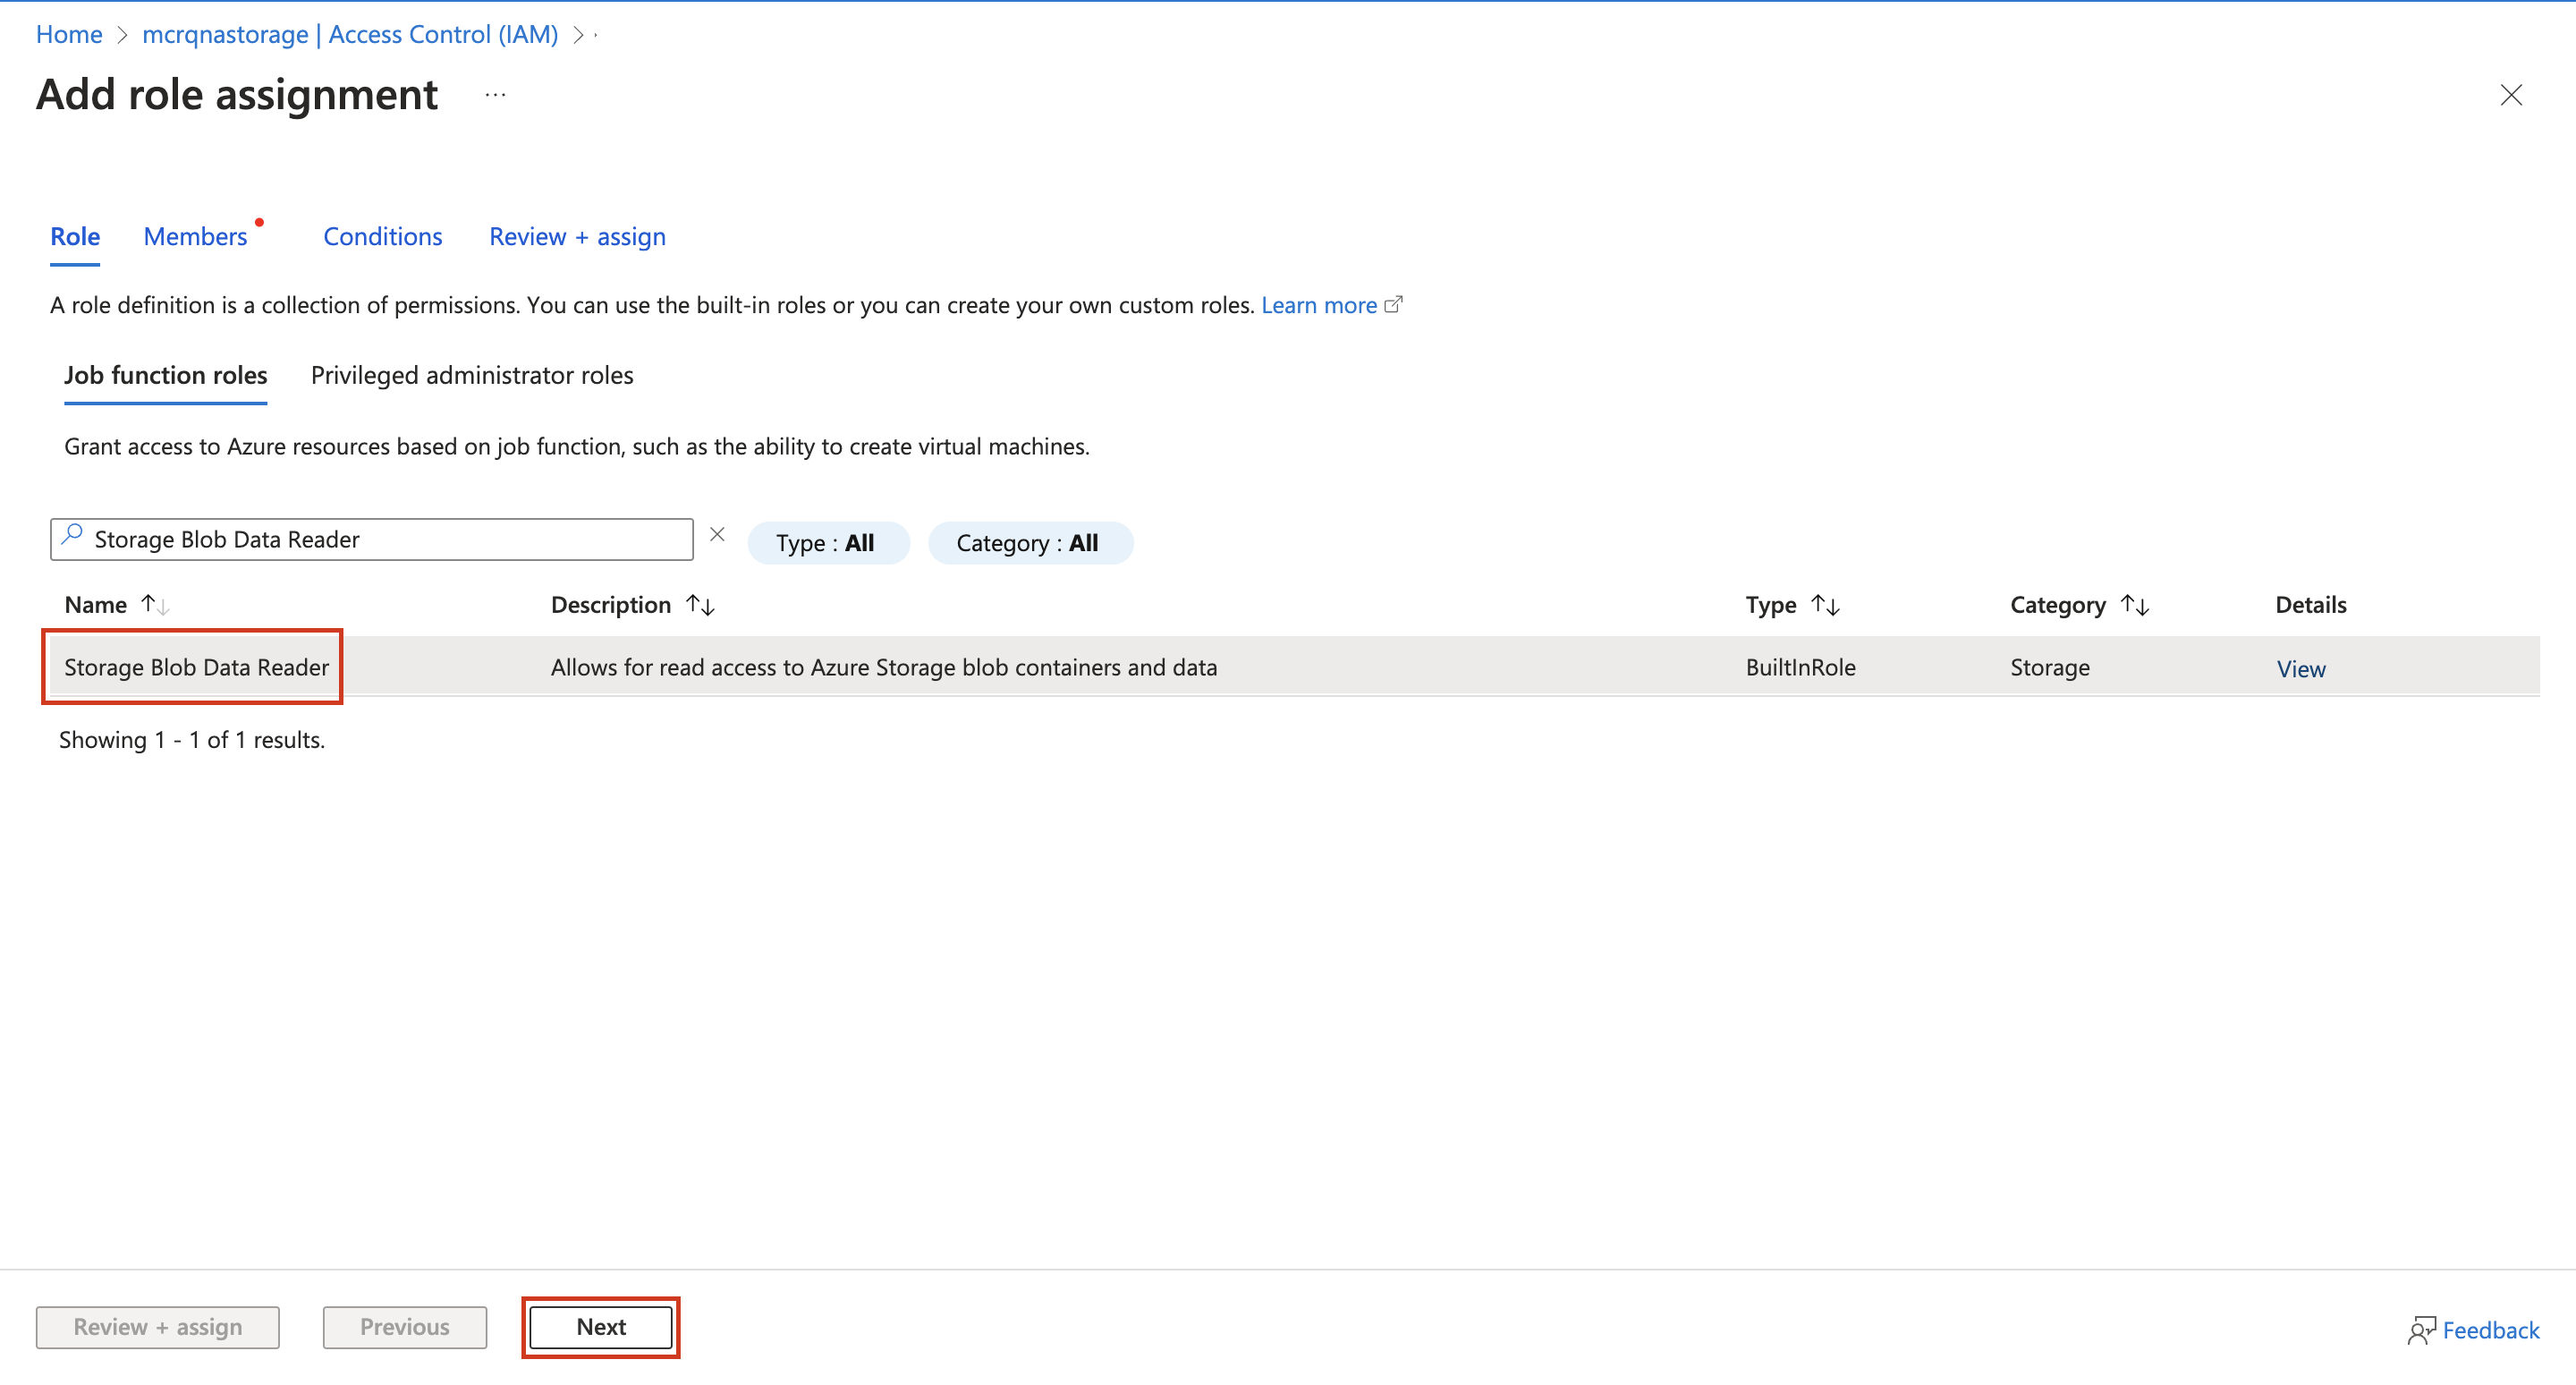Viewport: 2576px width, 1385px height.
Task: Select the Privileged administrator roles tab
Action: [x=472, y=375]
